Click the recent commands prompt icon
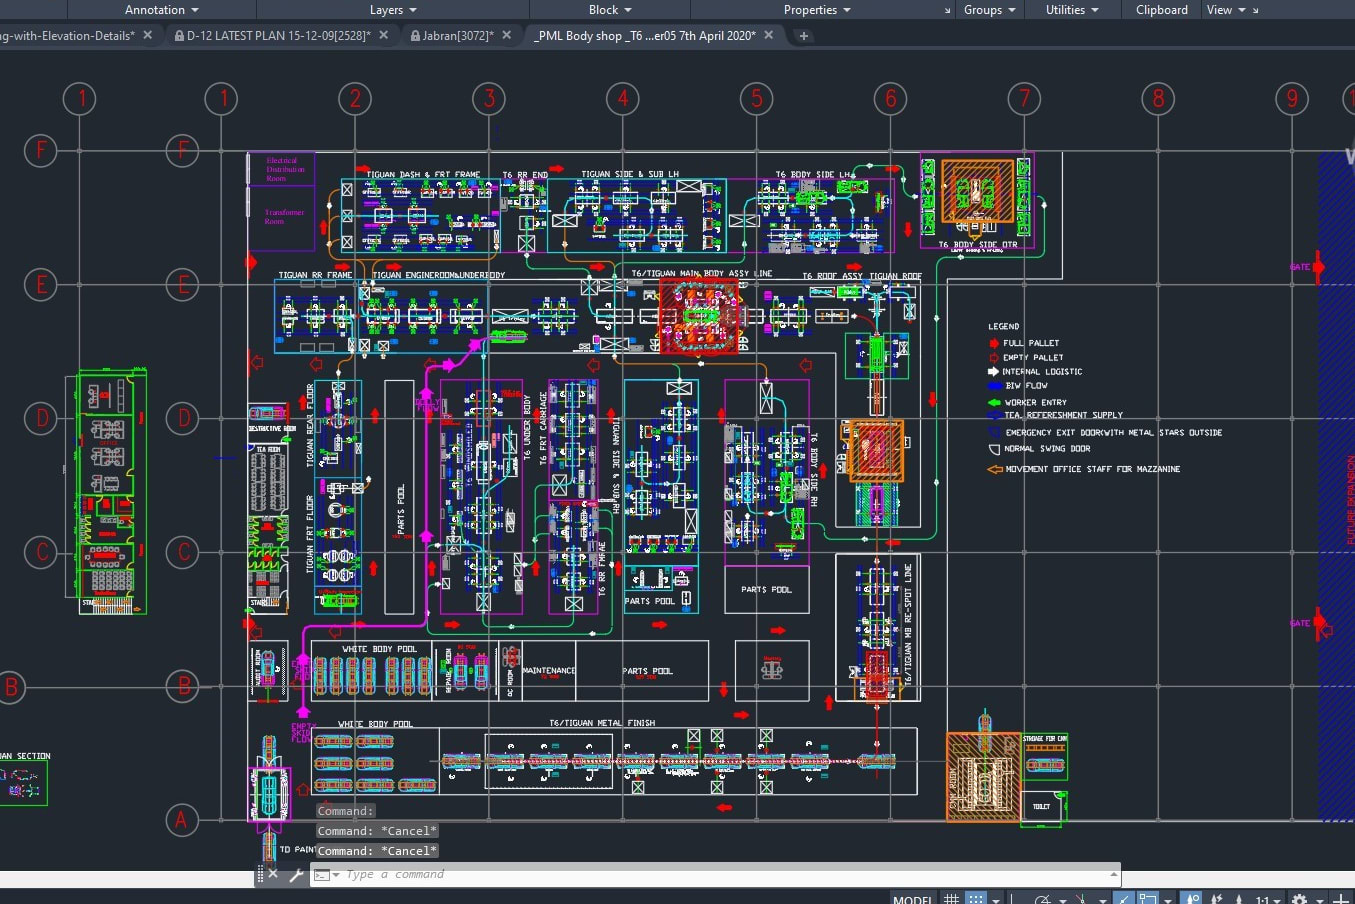This screenshot has width=1355, height=904. click(x=322, y=875)
